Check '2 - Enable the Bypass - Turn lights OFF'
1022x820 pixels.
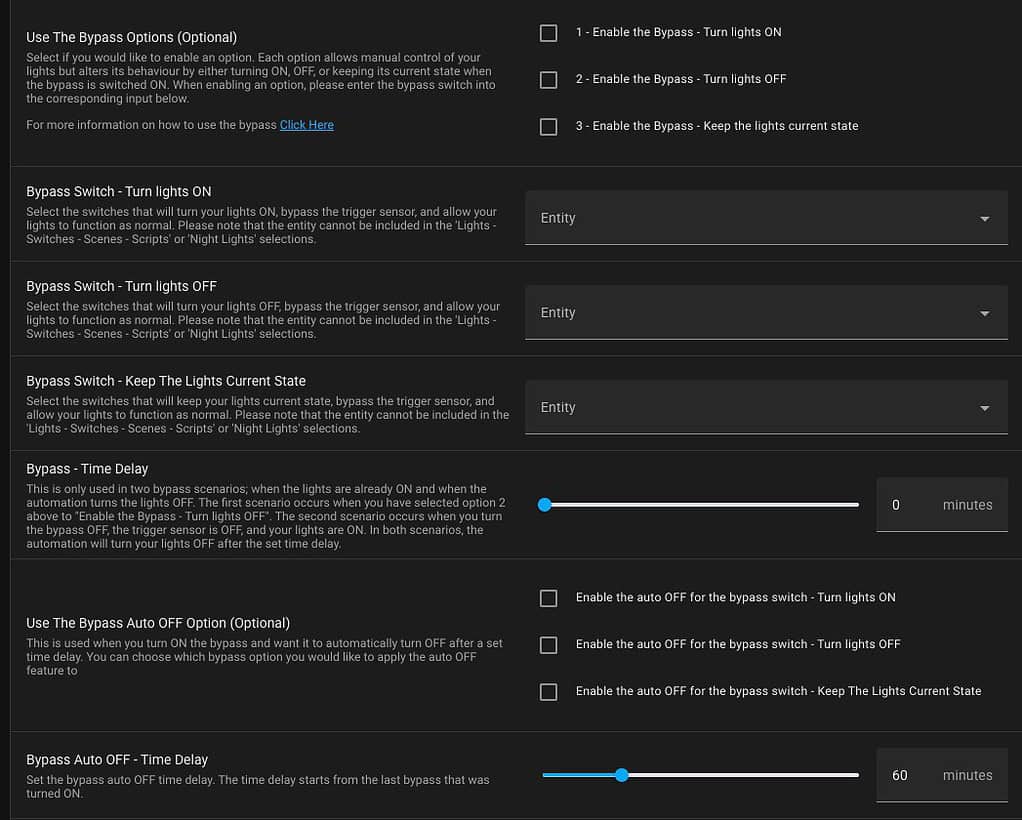click(548, 80)
